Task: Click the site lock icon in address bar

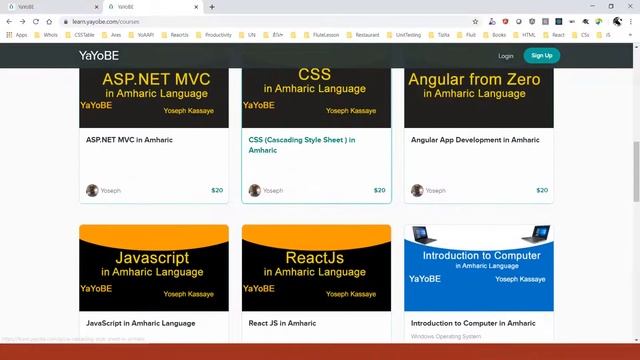Action: (65, 22)
